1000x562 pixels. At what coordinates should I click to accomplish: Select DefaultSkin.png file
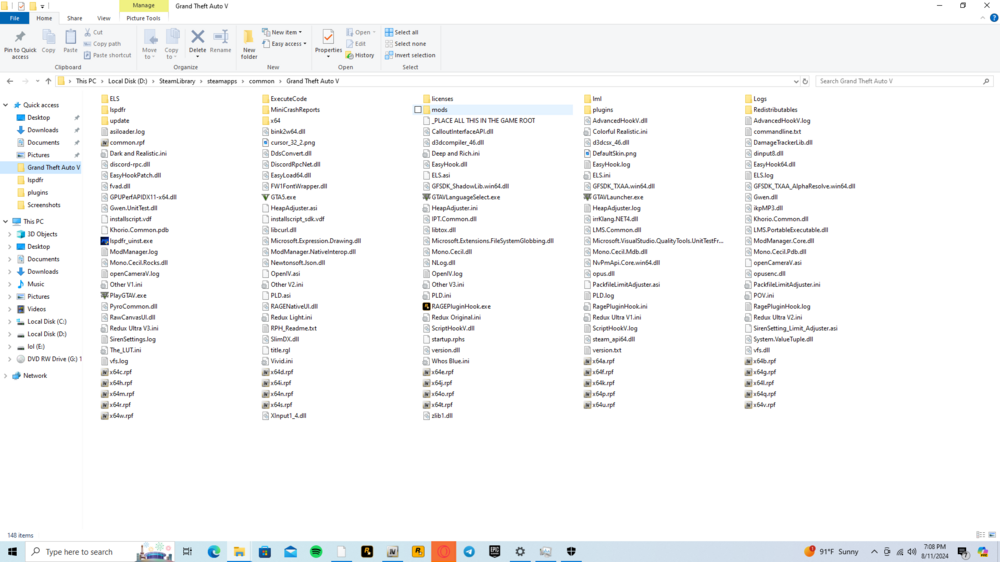click(610, 153)
